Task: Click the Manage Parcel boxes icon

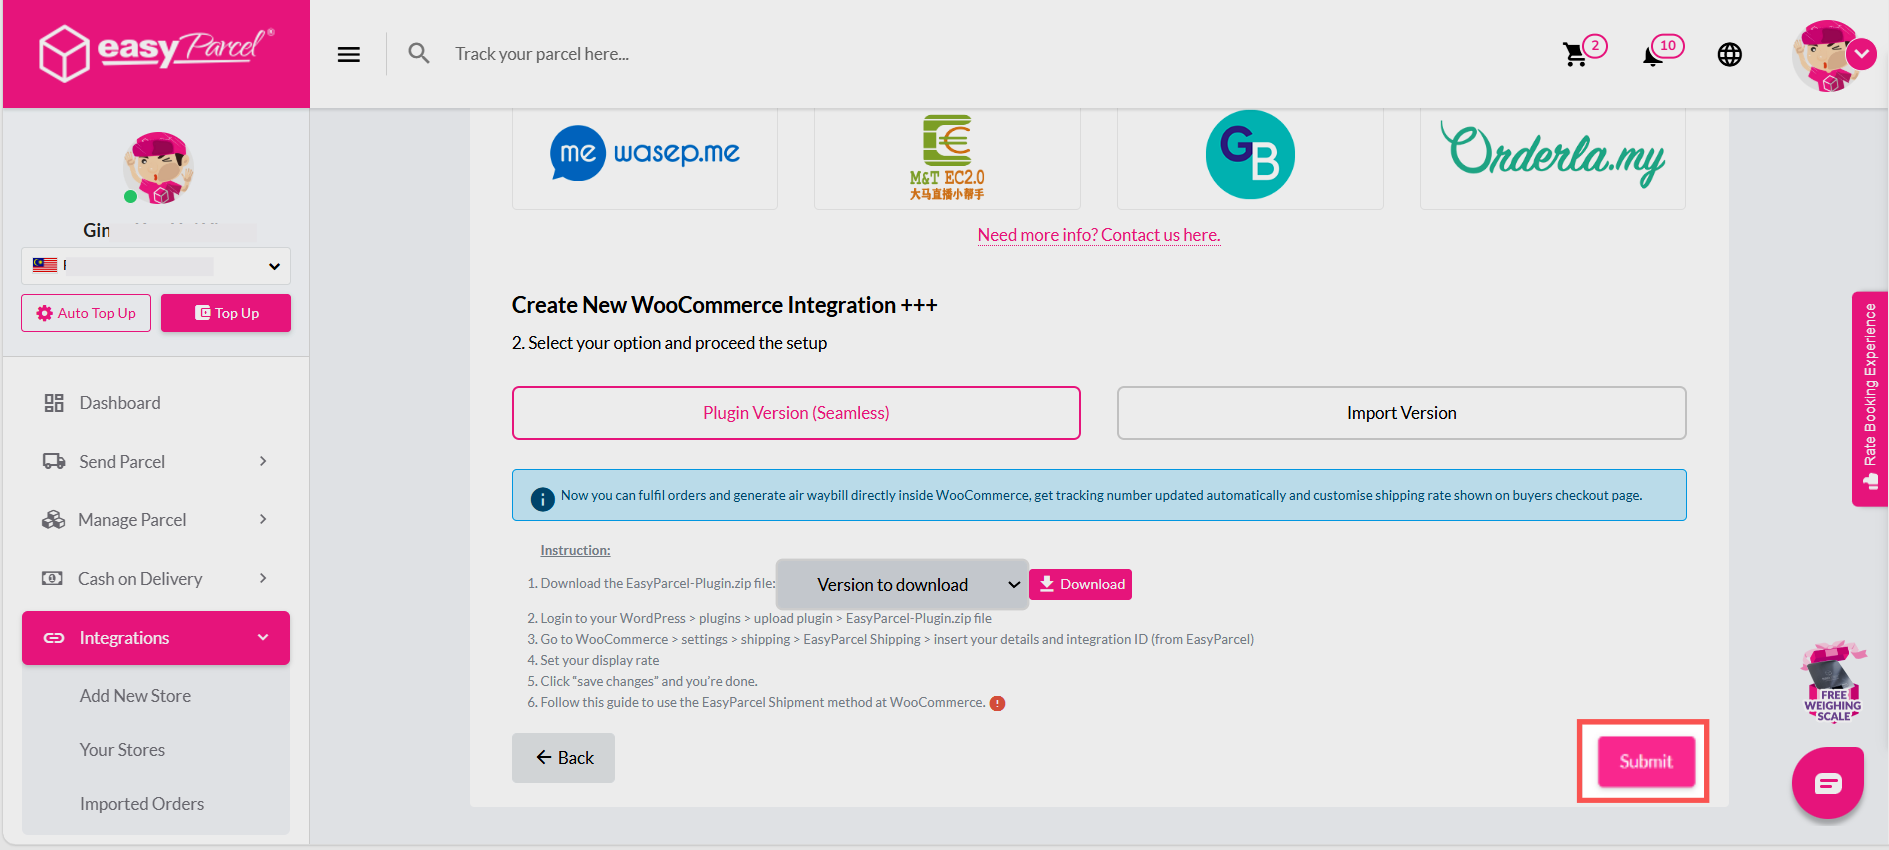Action: click(54, 520)
